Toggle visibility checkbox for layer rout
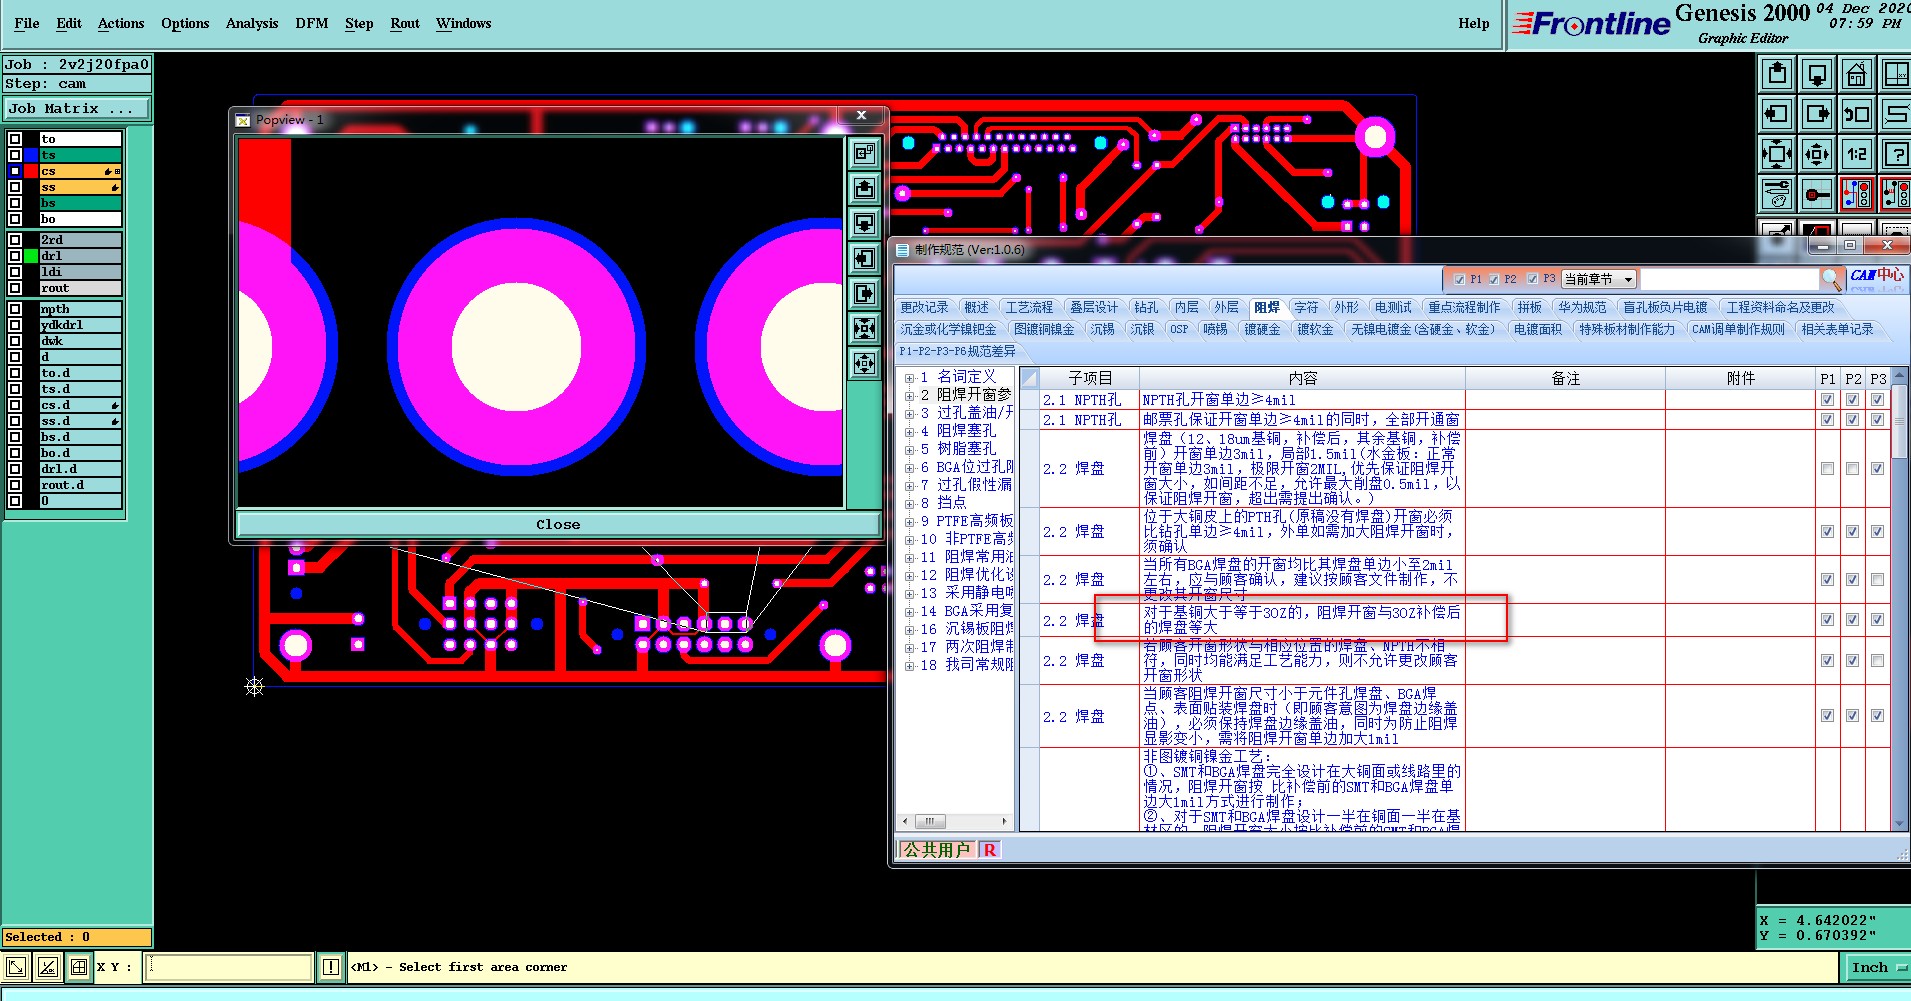 15,288
